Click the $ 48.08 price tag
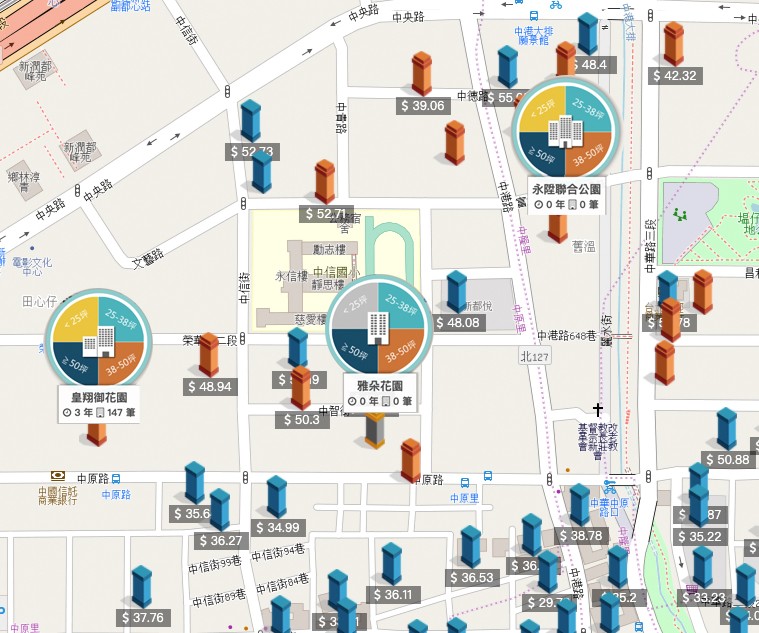Image resolution: width=759 pixels, height=633 pixels. tap(458, 322)
